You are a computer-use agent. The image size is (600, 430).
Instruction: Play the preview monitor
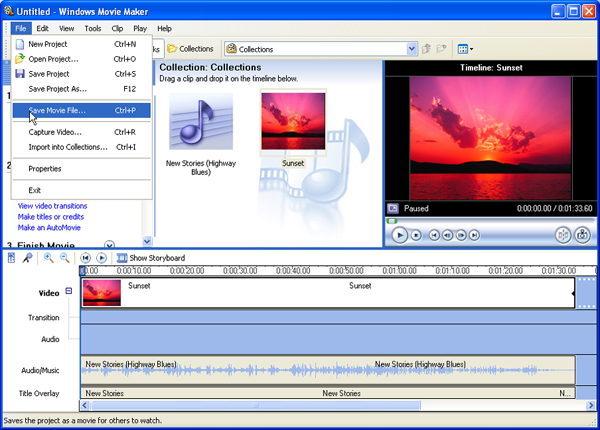click(399, 235)
